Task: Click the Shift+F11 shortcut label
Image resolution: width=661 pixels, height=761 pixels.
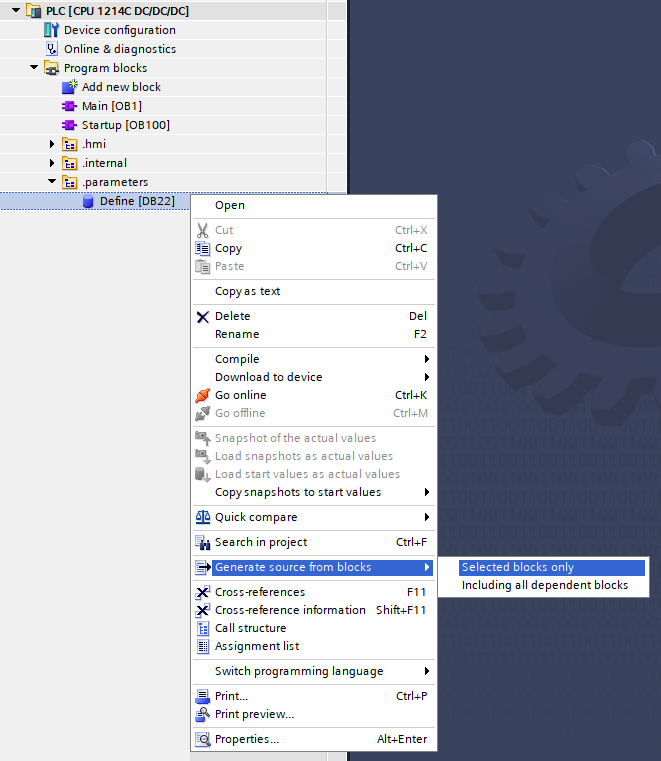Action: tap(401, 611)
